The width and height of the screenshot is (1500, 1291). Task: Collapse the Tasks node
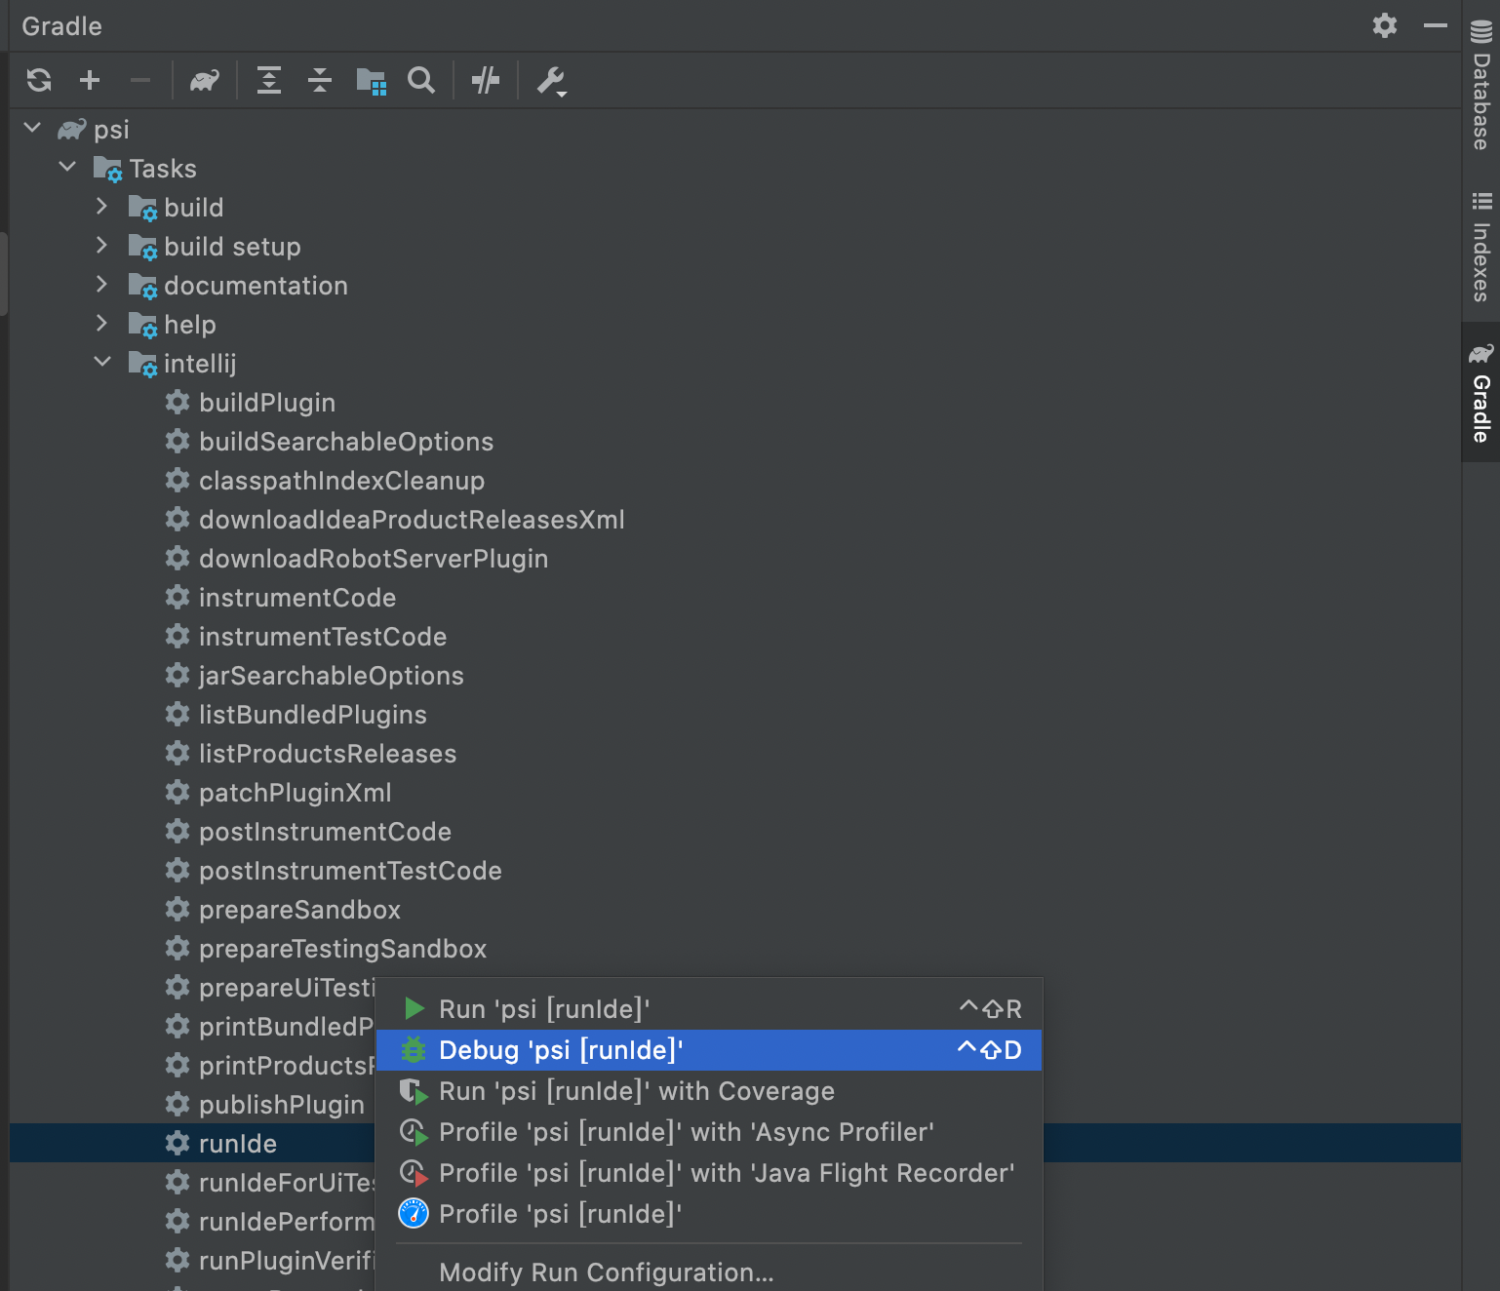click(68, 167)
